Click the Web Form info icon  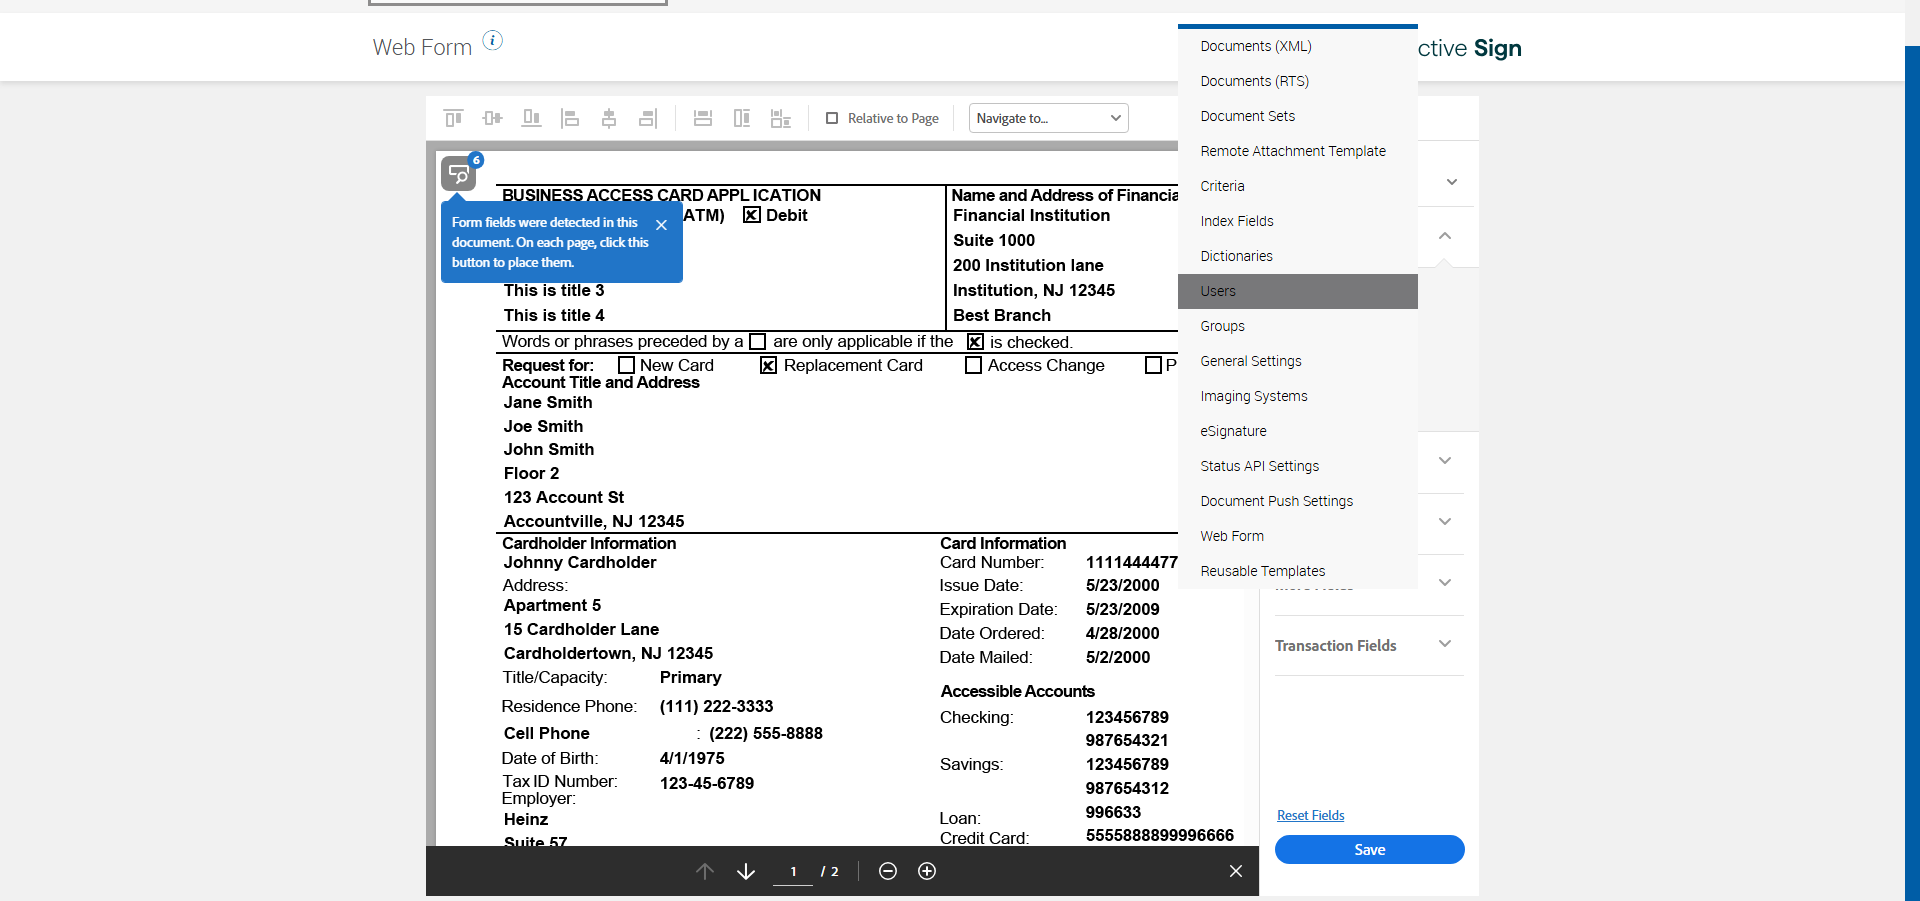pyautogui.click(x=493, y=41)
